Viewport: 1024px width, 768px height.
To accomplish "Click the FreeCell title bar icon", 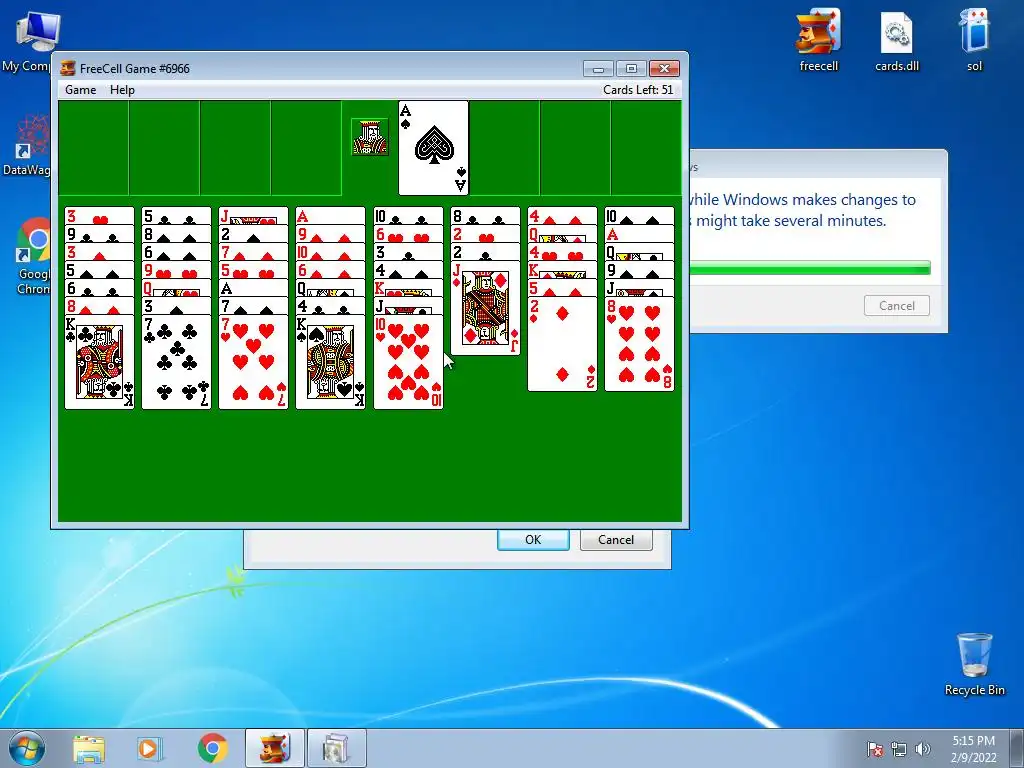I will pyautogui.click(x=67, y=68).
